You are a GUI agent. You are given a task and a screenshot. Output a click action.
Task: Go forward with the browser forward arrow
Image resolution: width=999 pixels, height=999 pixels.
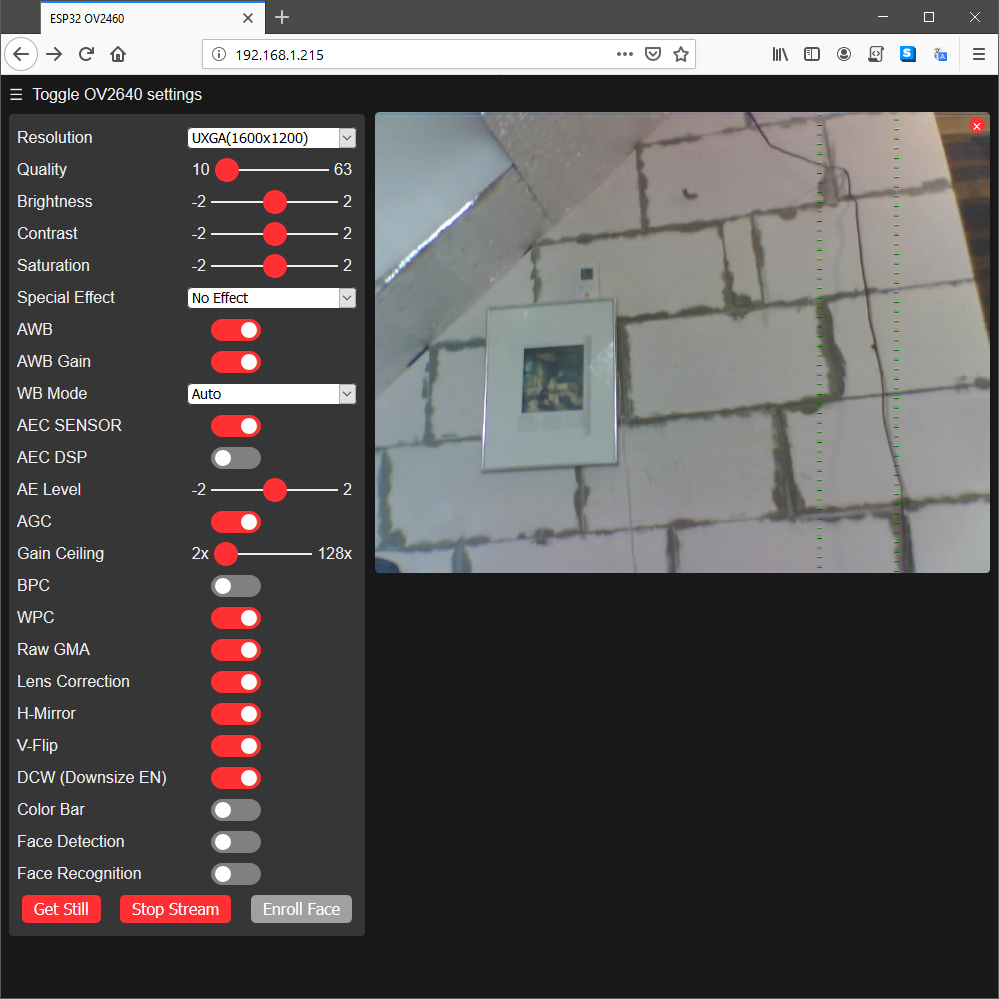(x=54, y=54)
